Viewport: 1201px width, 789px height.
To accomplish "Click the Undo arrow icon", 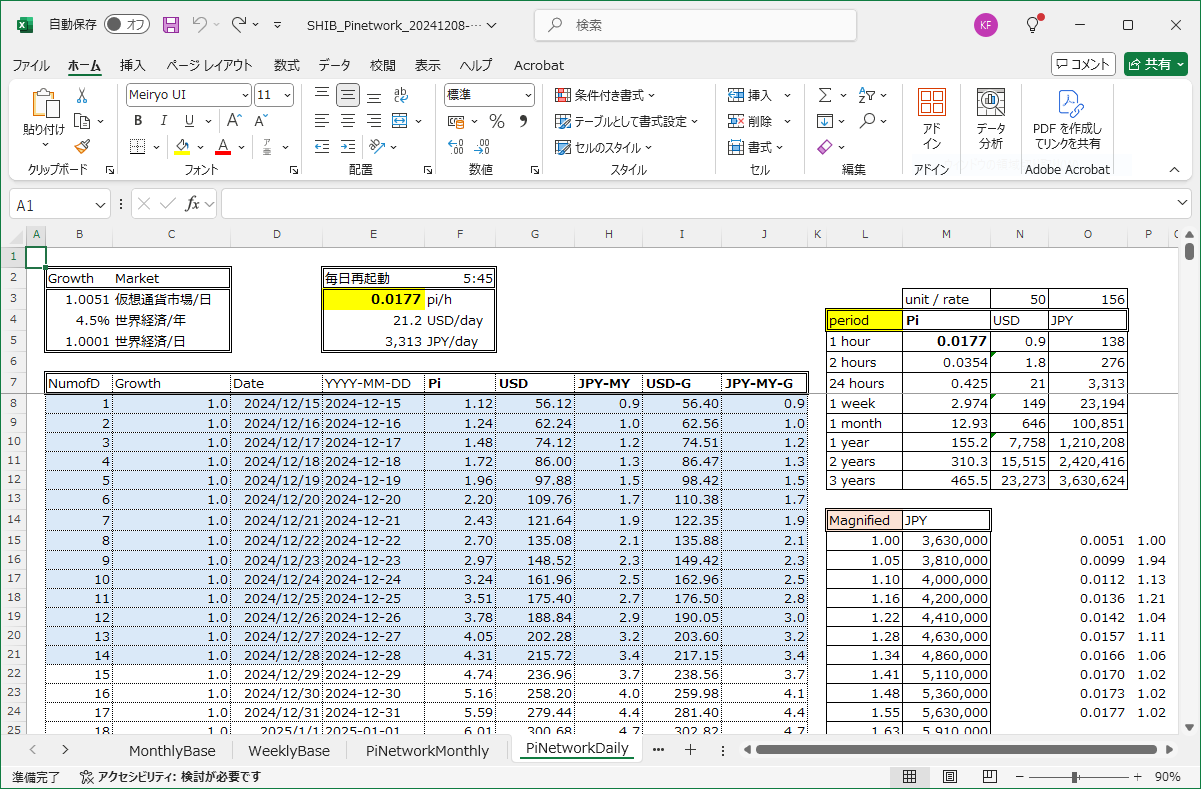I will point(199,24).
